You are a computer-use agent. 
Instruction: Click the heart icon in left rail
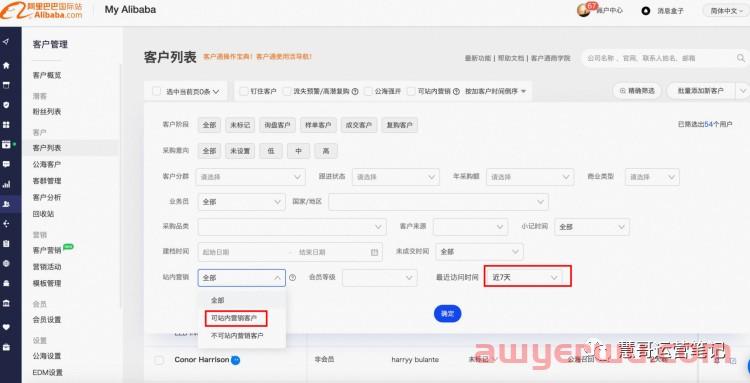tap(6, 327)
